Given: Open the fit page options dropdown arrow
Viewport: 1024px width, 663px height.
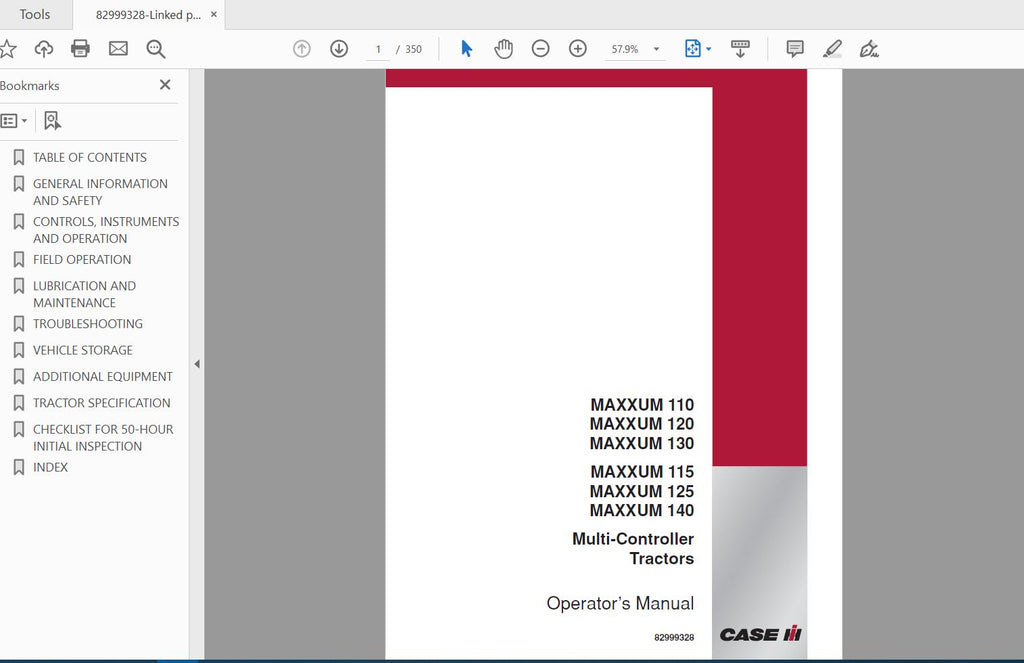Looking at the screenshot, I should [x=709, y=49].
